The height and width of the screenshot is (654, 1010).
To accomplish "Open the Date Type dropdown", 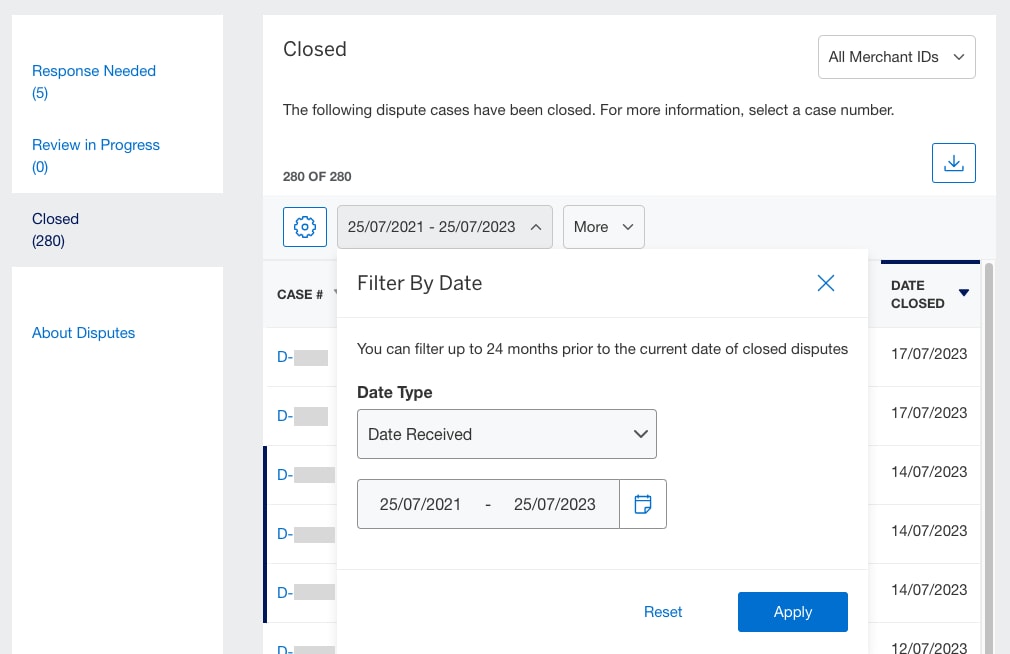I will (507, 434).
